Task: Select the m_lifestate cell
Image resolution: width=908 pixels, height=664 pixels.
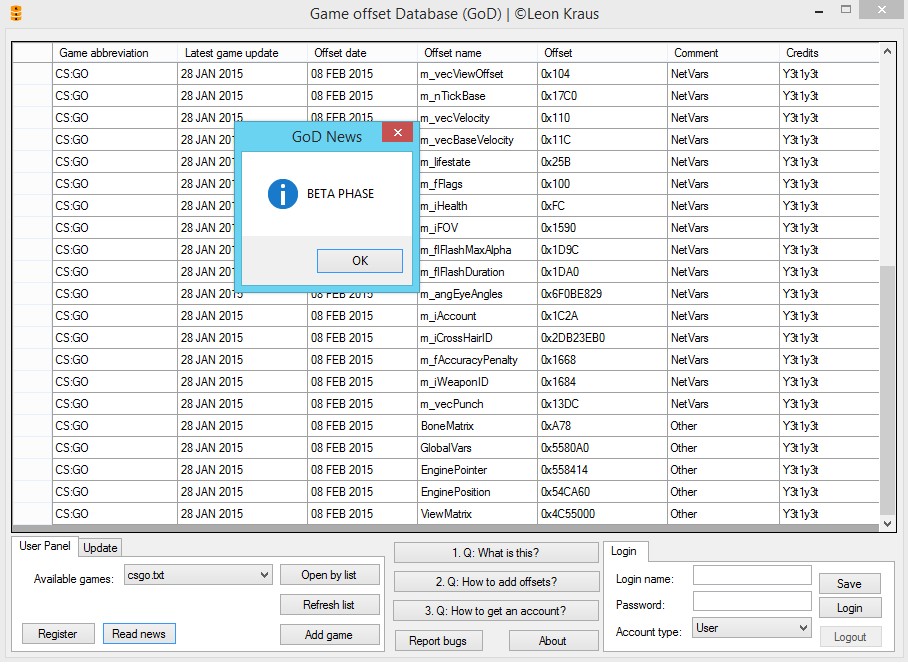Action: [477, 162]
